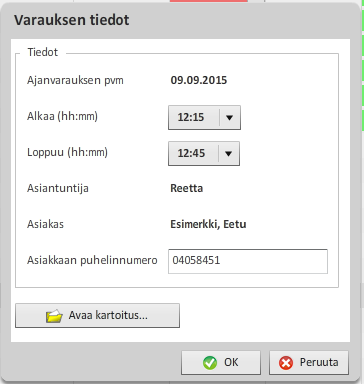Viewport: 364px width, 384px height.
Task: Click the yellow folder icon on Avaa kartoitus
Action: pos(54,316)
